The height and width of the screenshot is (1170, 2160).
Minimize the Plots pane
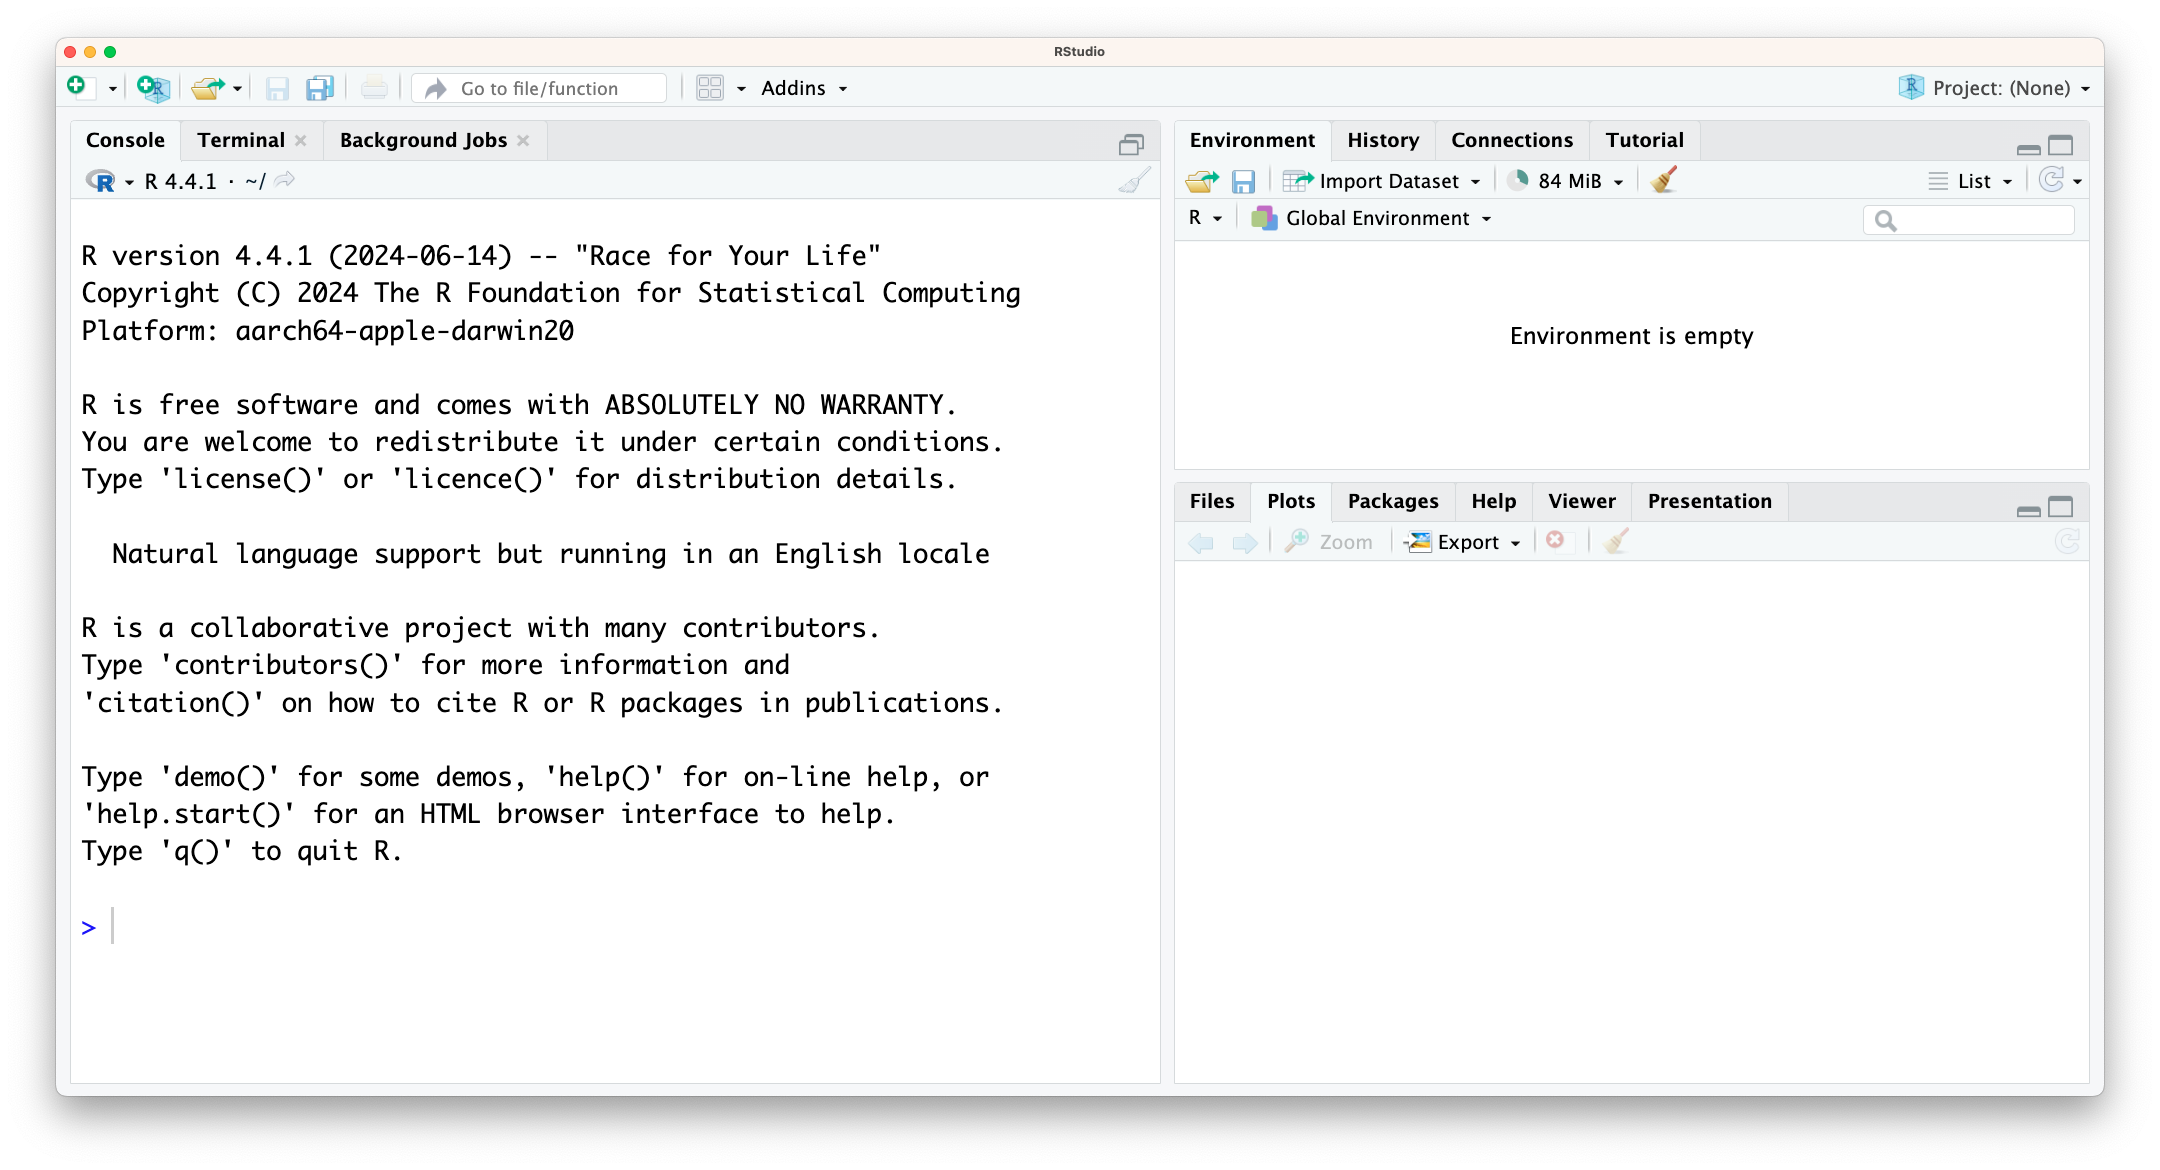pos(2029,510)
